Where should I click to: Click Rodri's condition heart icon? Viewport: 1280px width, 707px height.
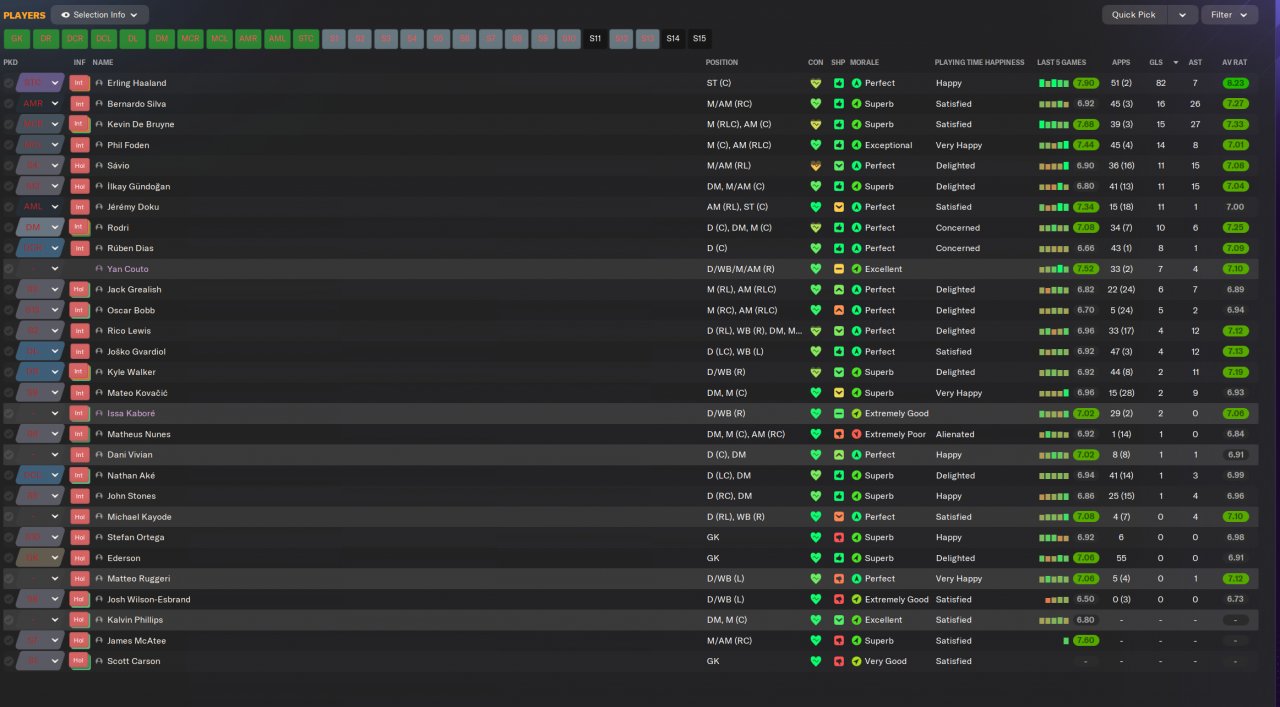[x=815, y=228]
